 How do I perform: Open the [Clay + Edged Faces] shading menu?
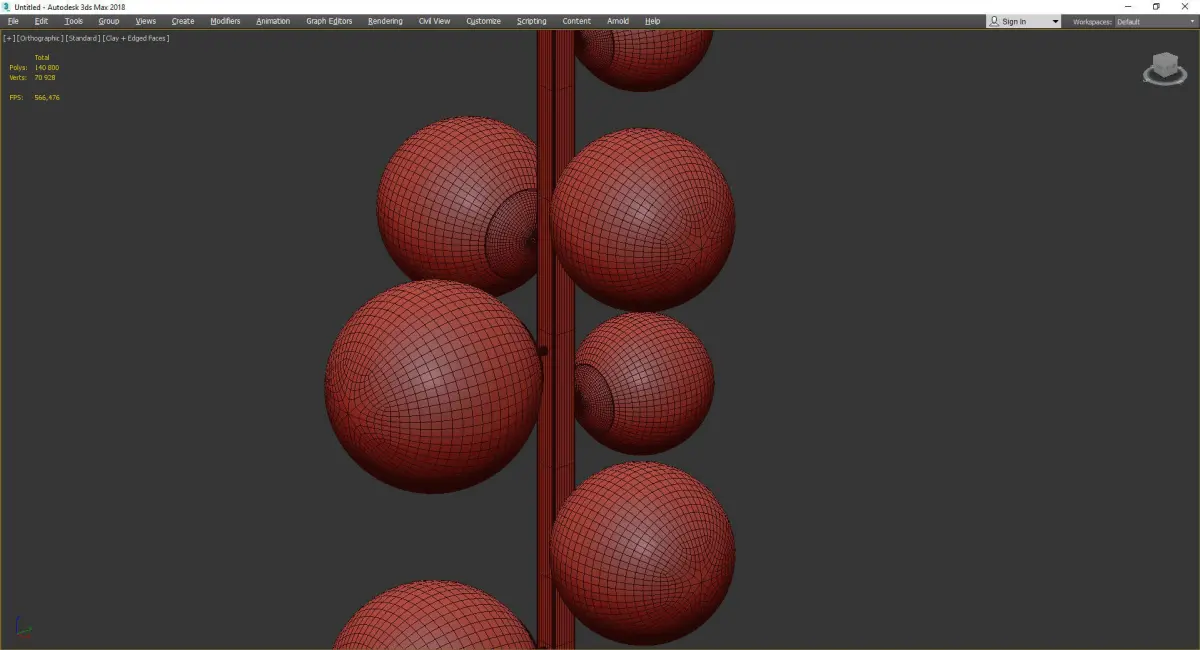coord(136,38)
